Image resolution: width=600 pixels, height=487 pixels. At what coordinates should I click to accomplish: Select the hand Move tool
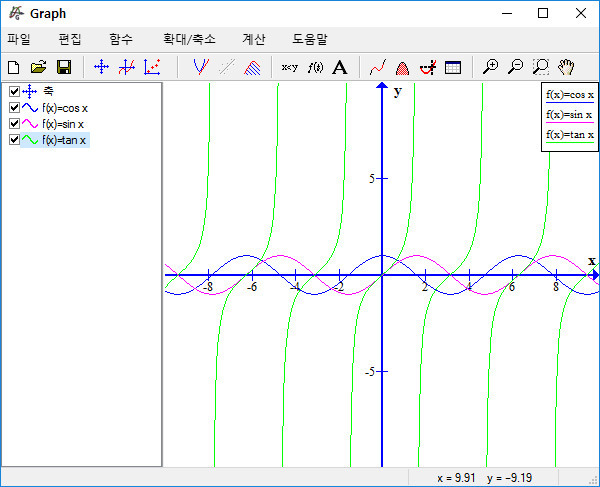point(566,67)
